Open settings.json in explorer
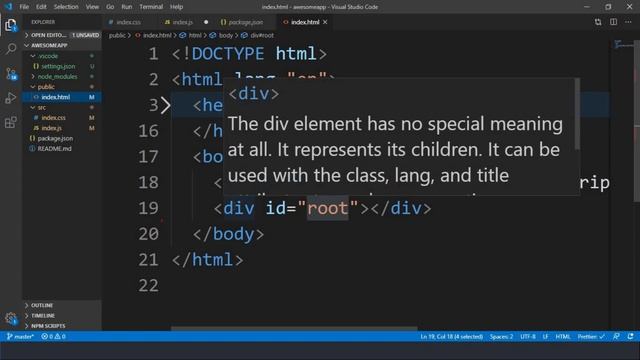Viewport: 640px width, 360px height. coord(61,66)
